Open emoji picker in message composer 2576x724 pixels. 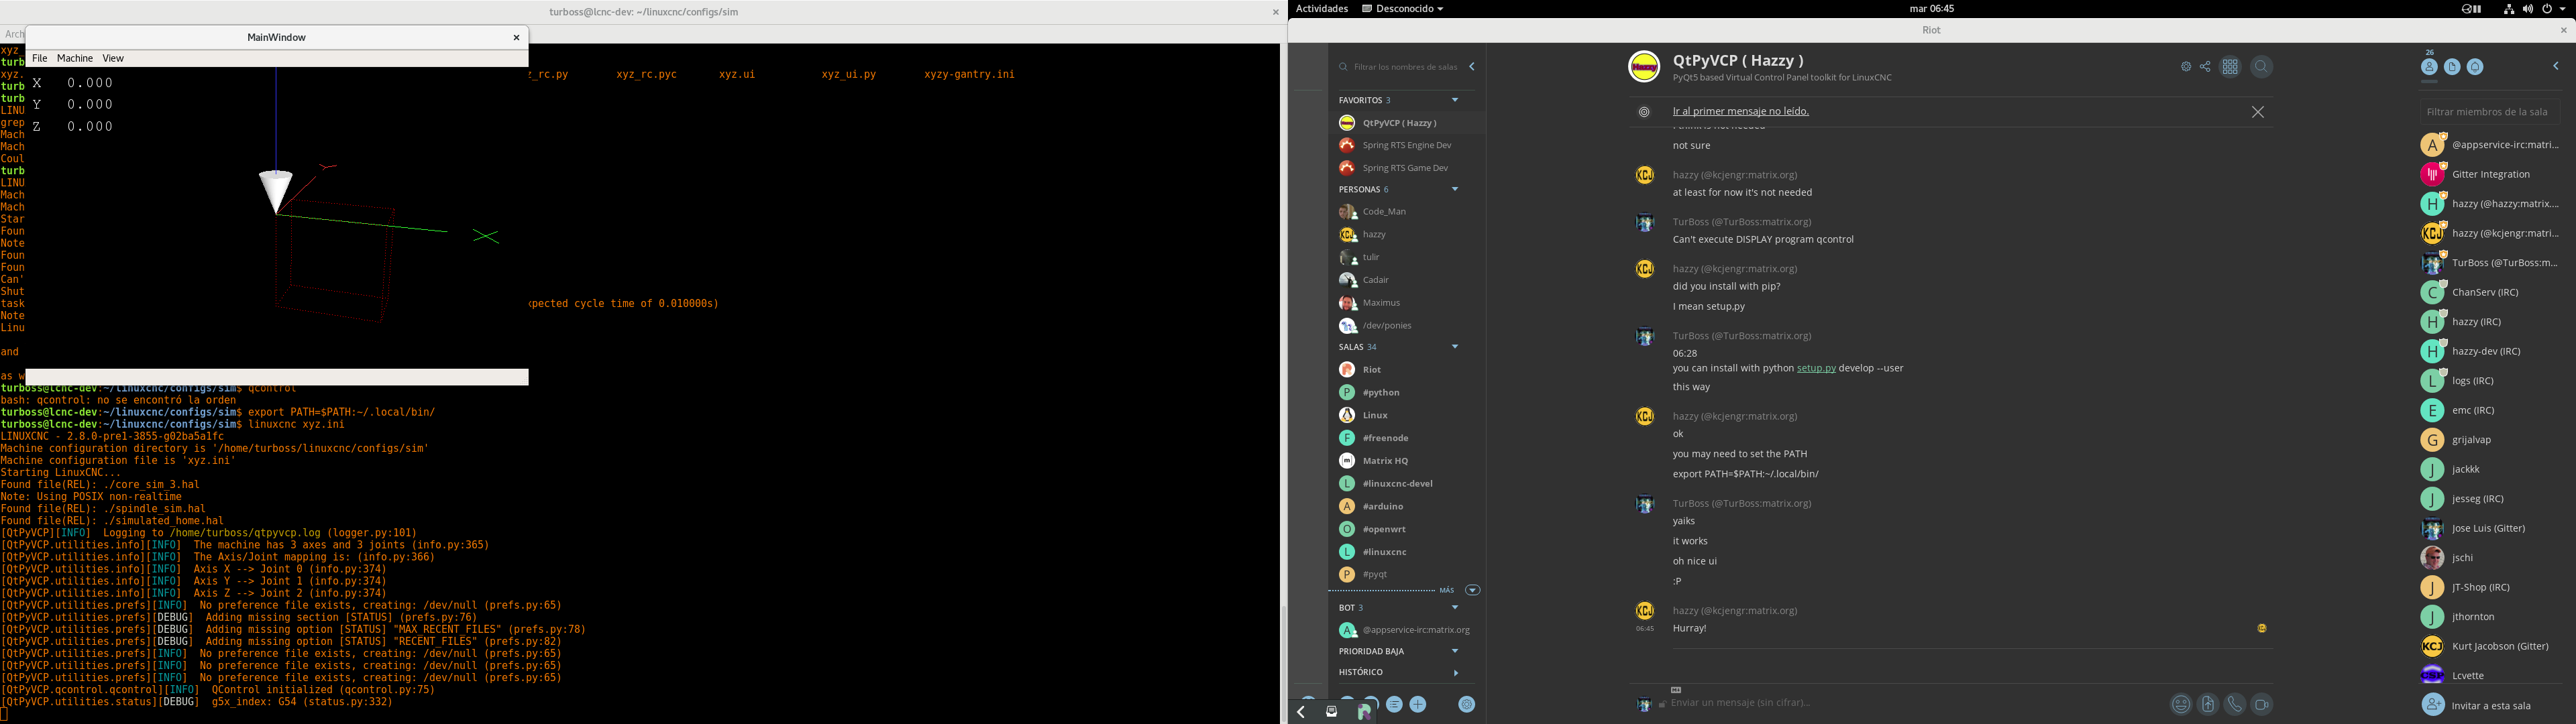(2181, 704)
